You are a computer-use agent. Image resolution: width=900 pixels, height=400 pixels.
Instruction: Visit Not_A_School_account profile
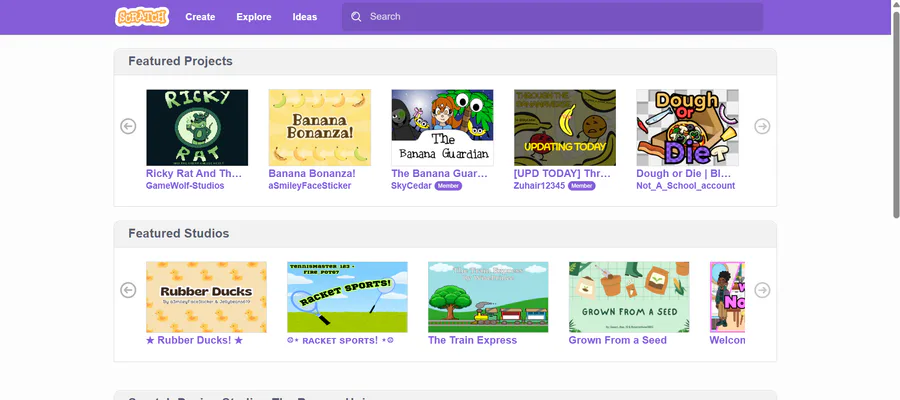click(685, 186)
